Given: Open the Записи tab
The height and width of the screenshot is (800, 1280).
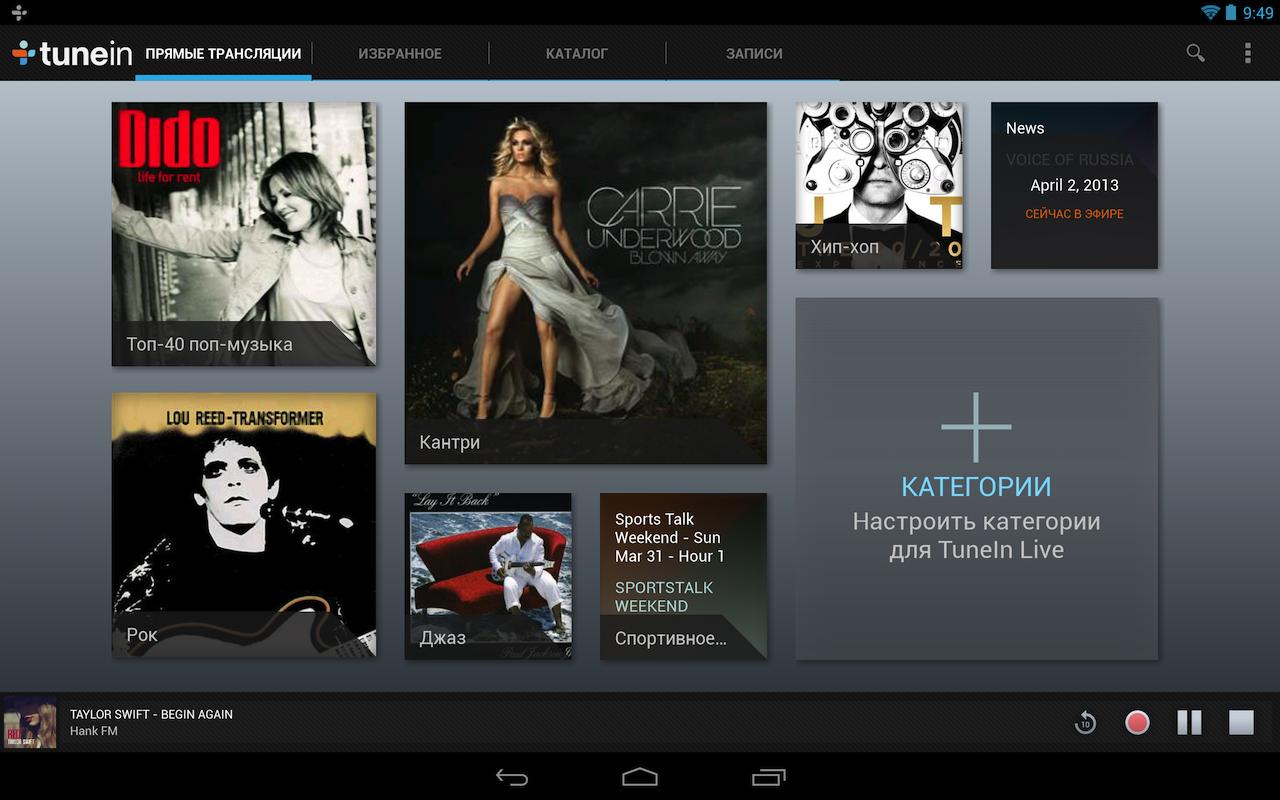Looking at the screenshot, I should (x=754, y=54).
